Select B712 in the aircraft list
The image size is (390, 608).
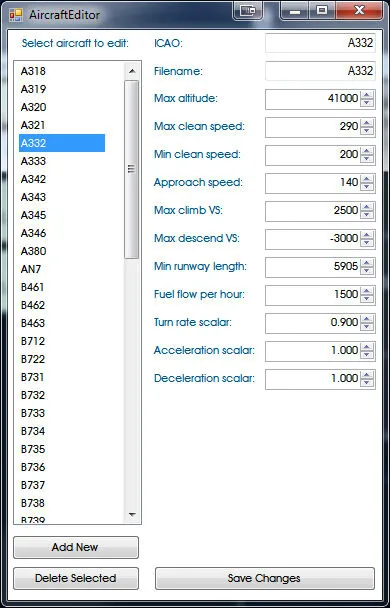pyautogui.click(x=62, y=341)
